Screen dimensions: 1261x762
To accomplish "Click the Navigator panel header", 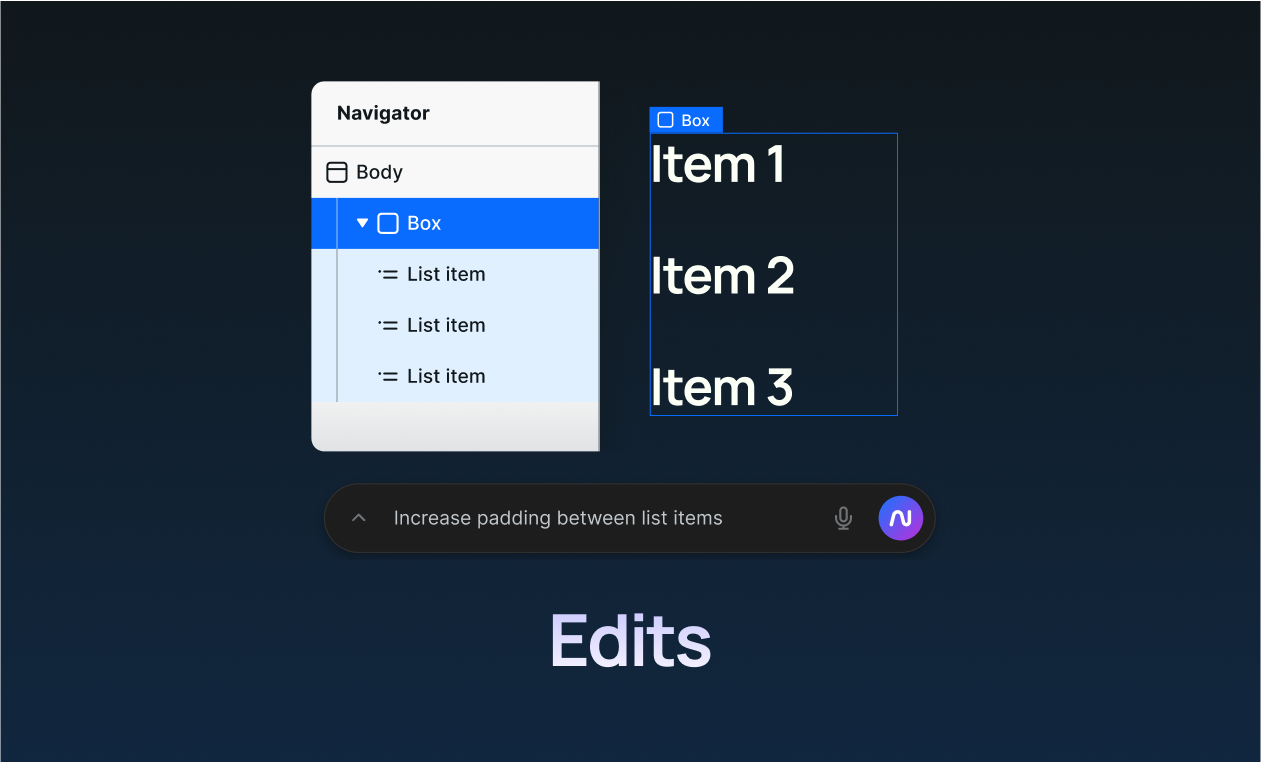I will 455,113.
